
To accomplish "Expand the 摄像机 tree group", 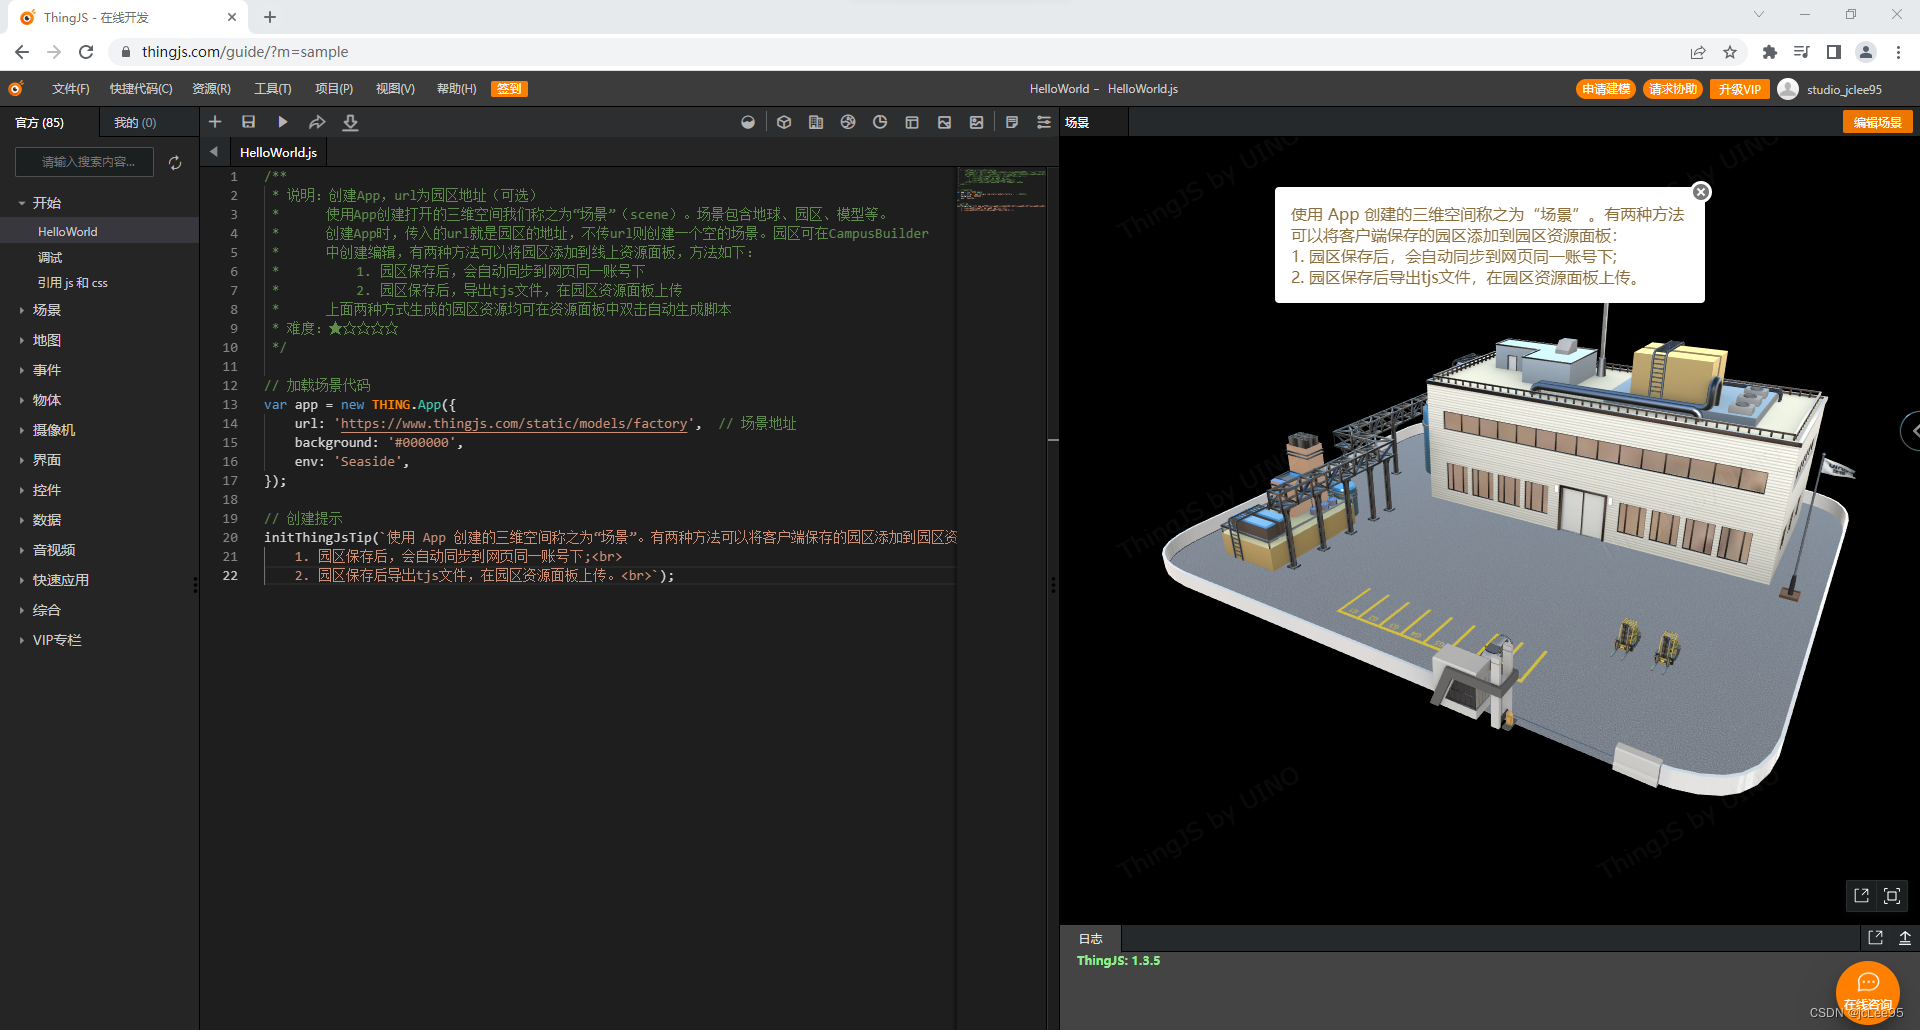I will (21, 431).
